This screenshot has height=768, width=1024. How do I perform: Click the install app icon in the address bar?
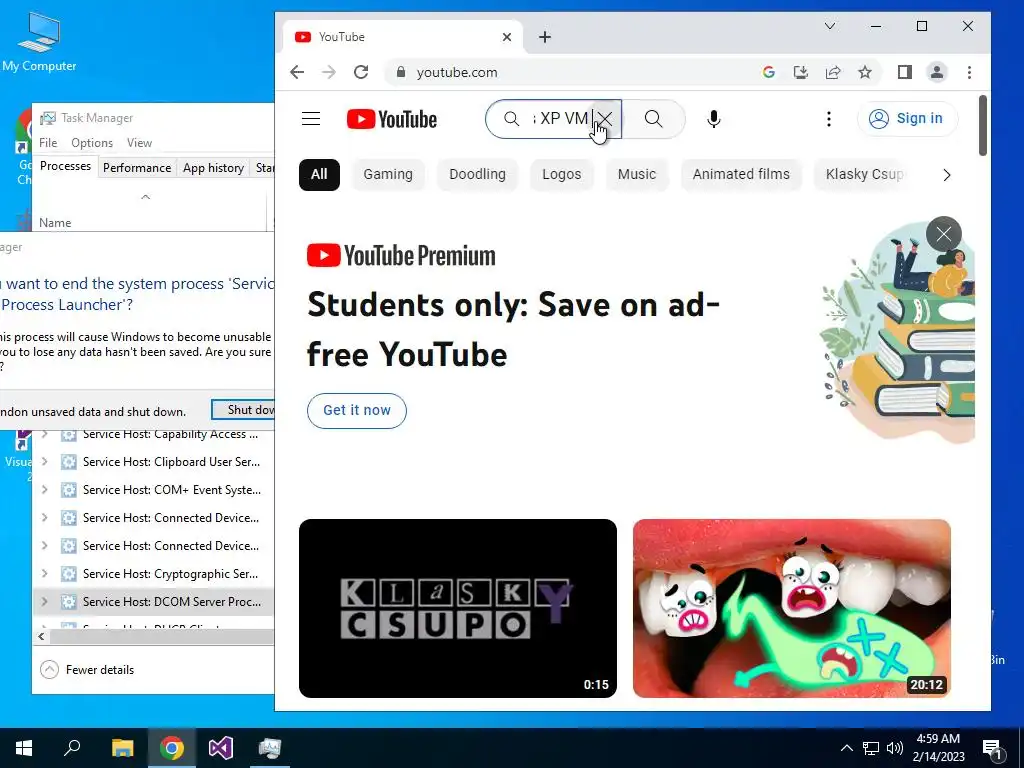tap(801, 72)
